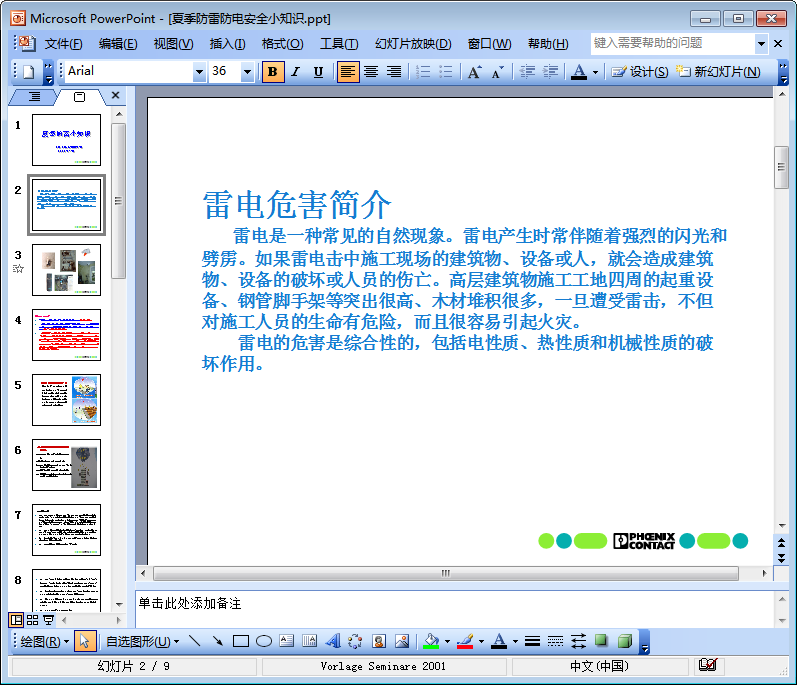Open the 格式(O) menu
797x685 pixels.
[283, 44]
